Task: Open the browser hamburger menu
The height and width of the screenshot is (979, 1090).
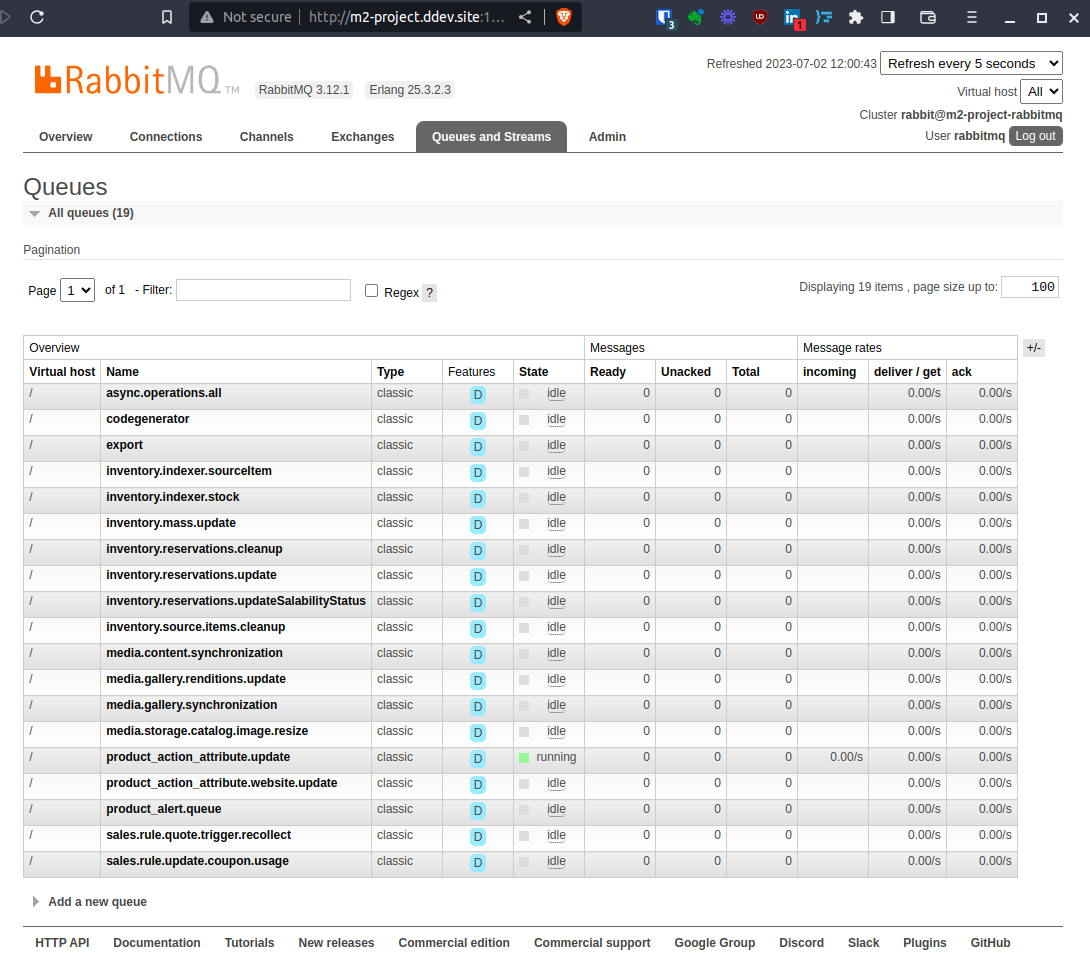Action: pos(972,17)
